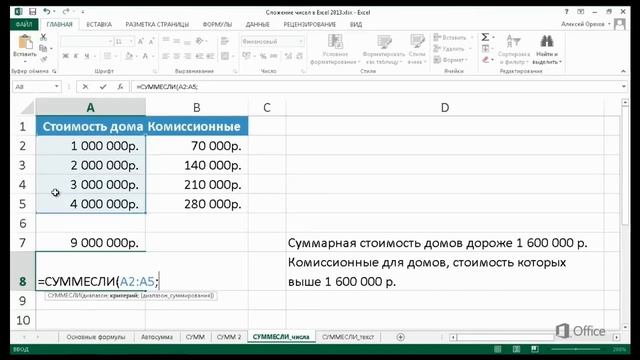Viewport: 640px width, 360px height.
Task: Toggle Merge and Center for cells
Action: (x=225, y=56)
